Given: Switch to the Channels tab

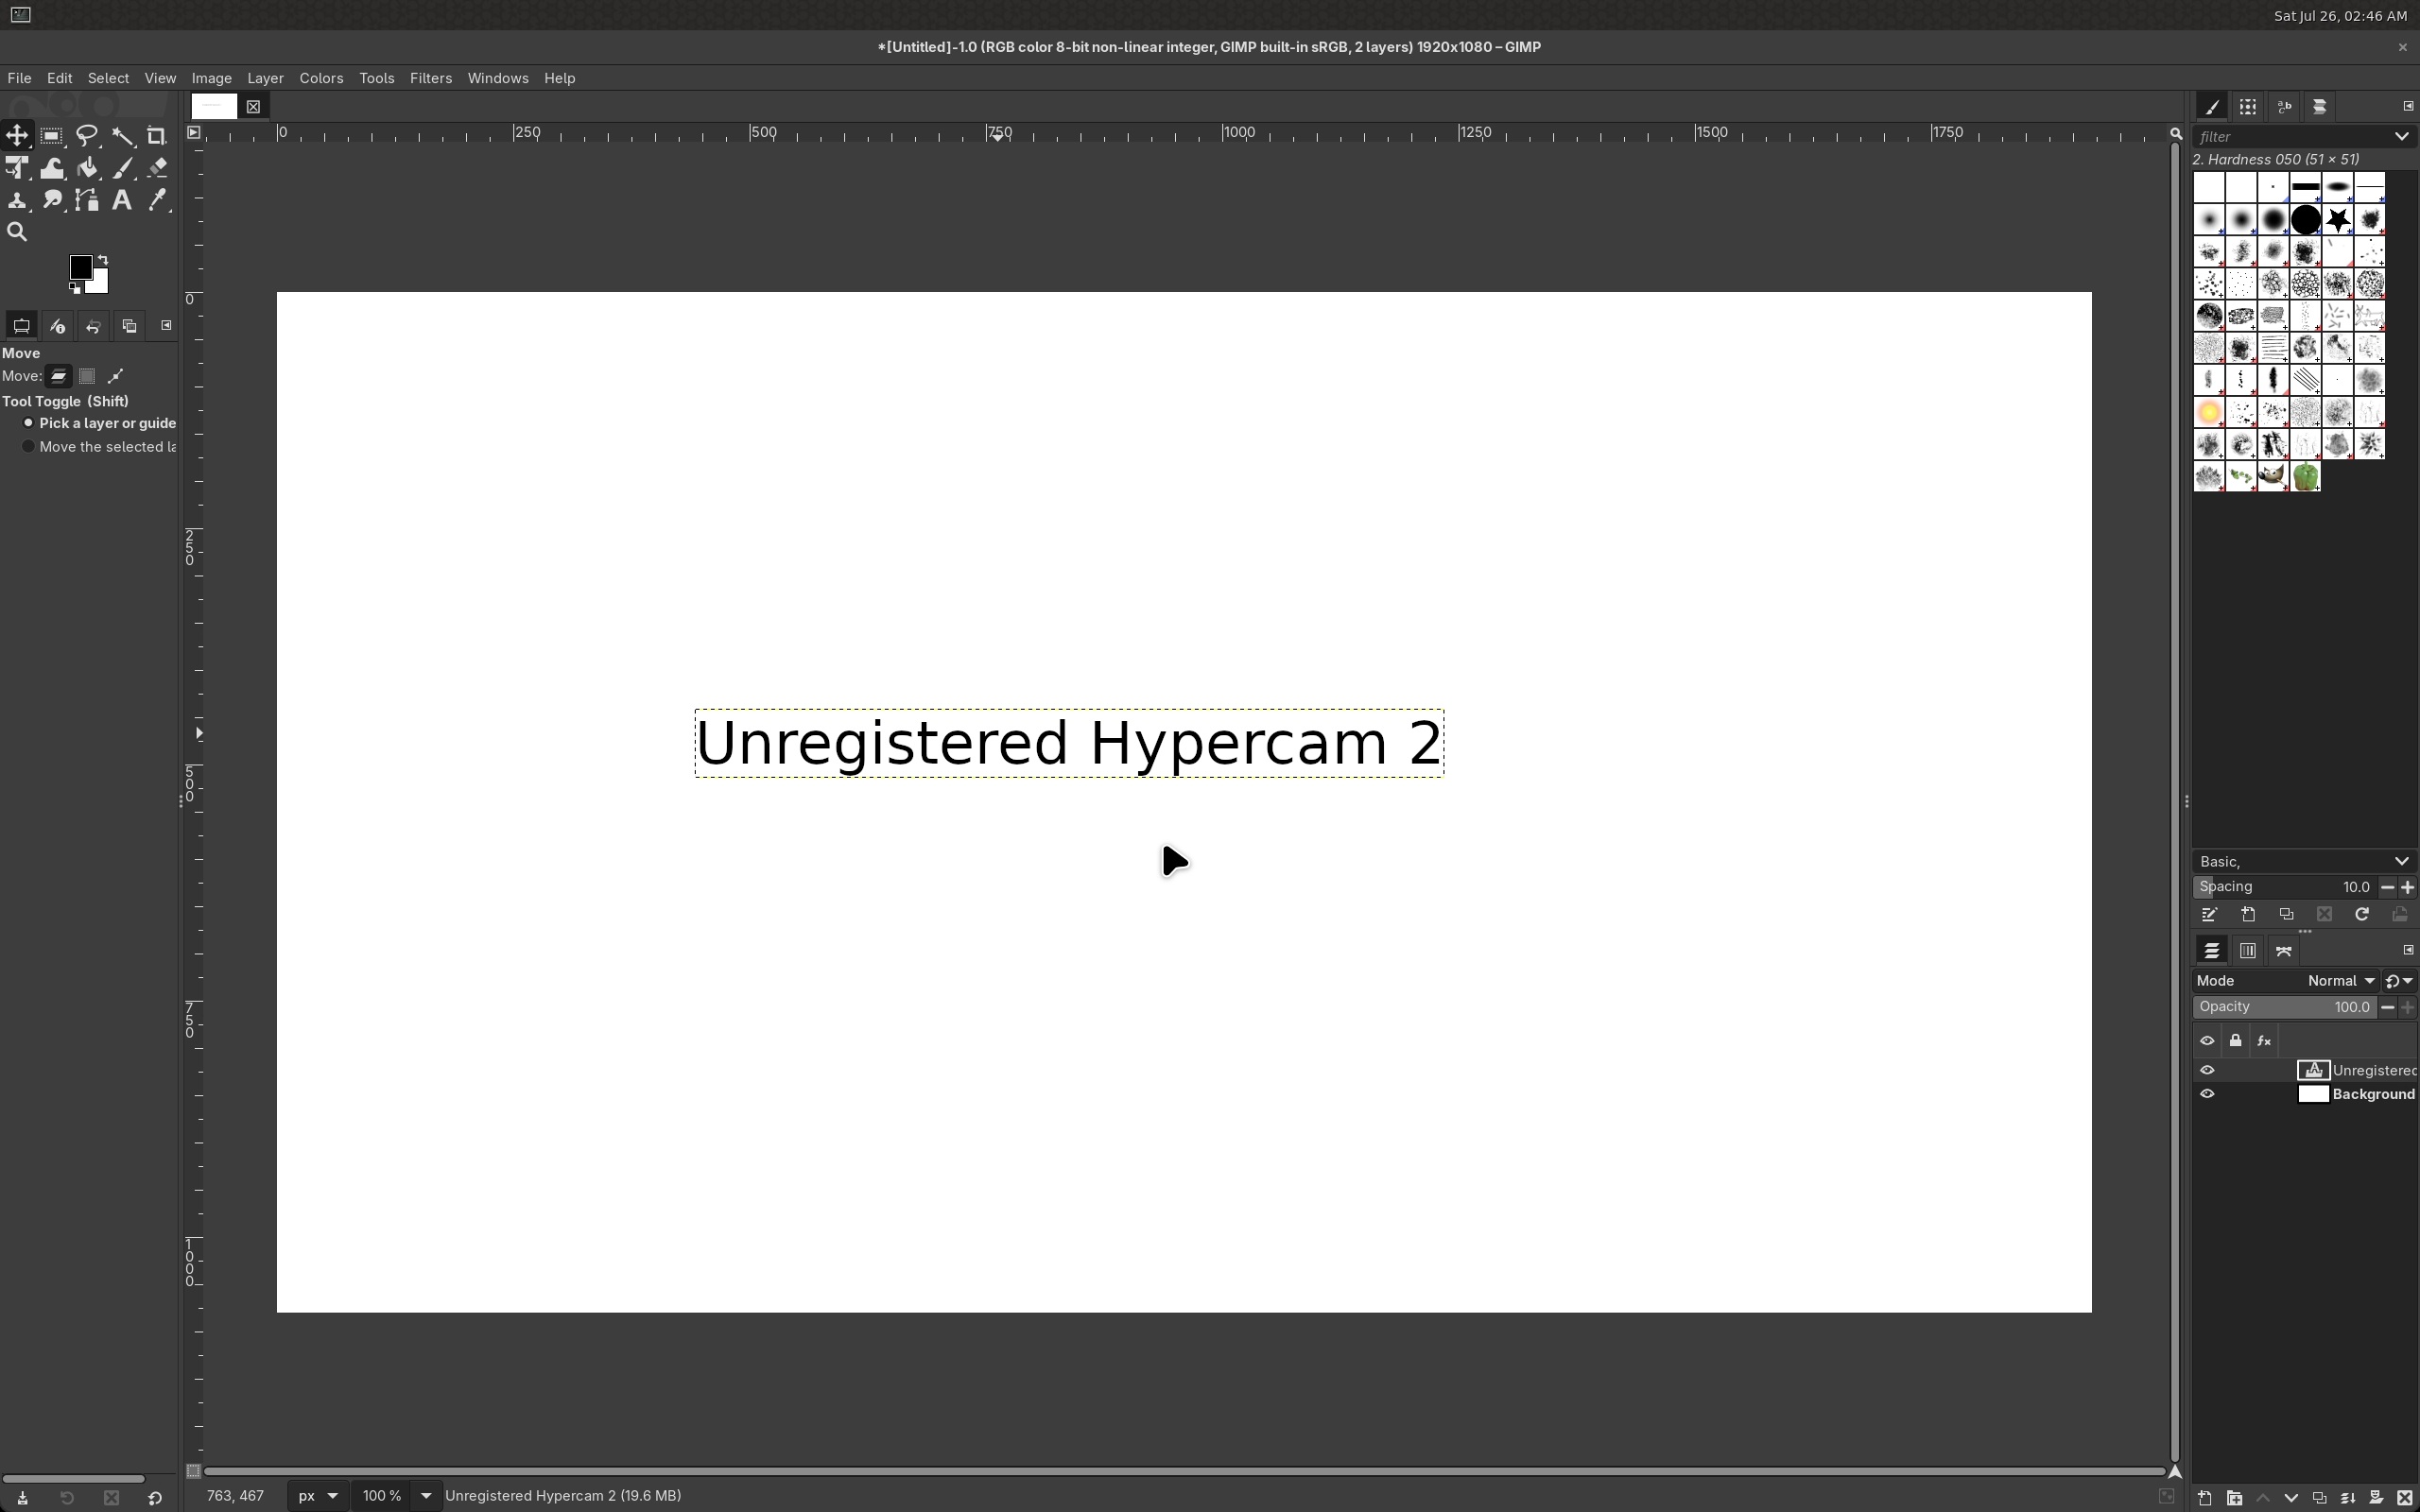Looking at the screenshot, I should (x=2247, y=951).
